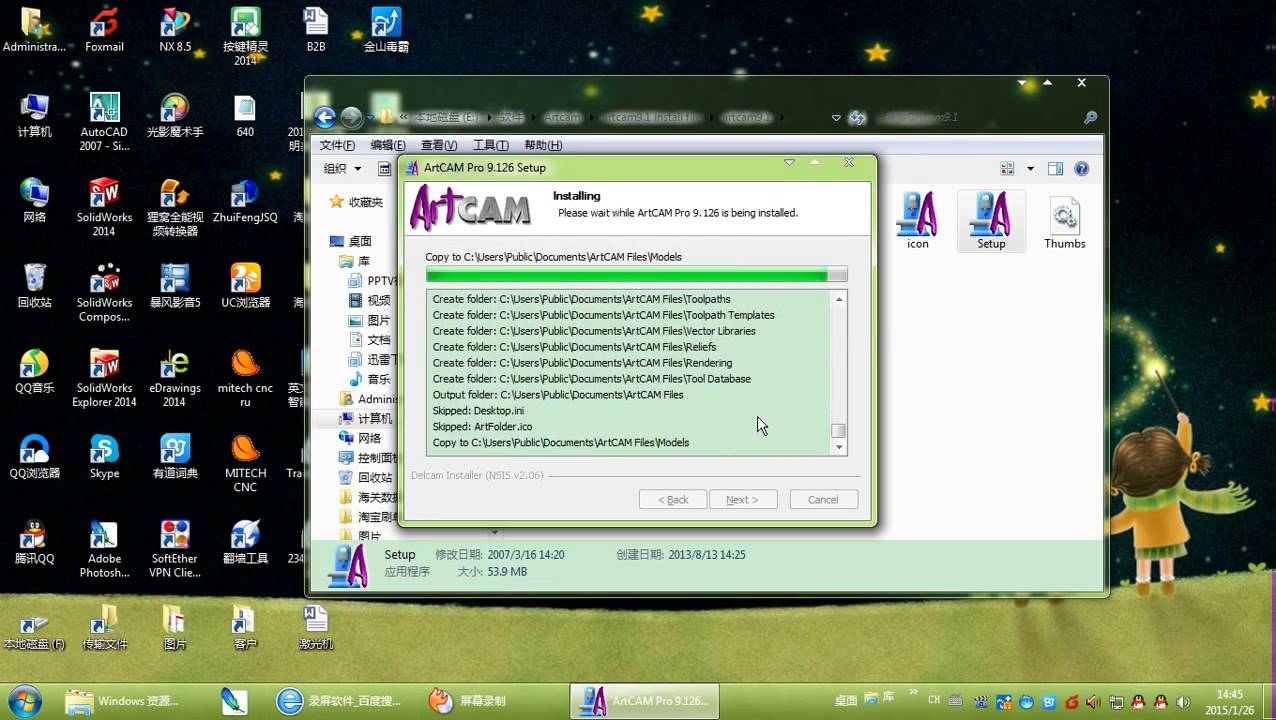Click the Explorer help question mark icon
The width and height of the screenshot is (1276, 720).
click(x=1081, y=169)
